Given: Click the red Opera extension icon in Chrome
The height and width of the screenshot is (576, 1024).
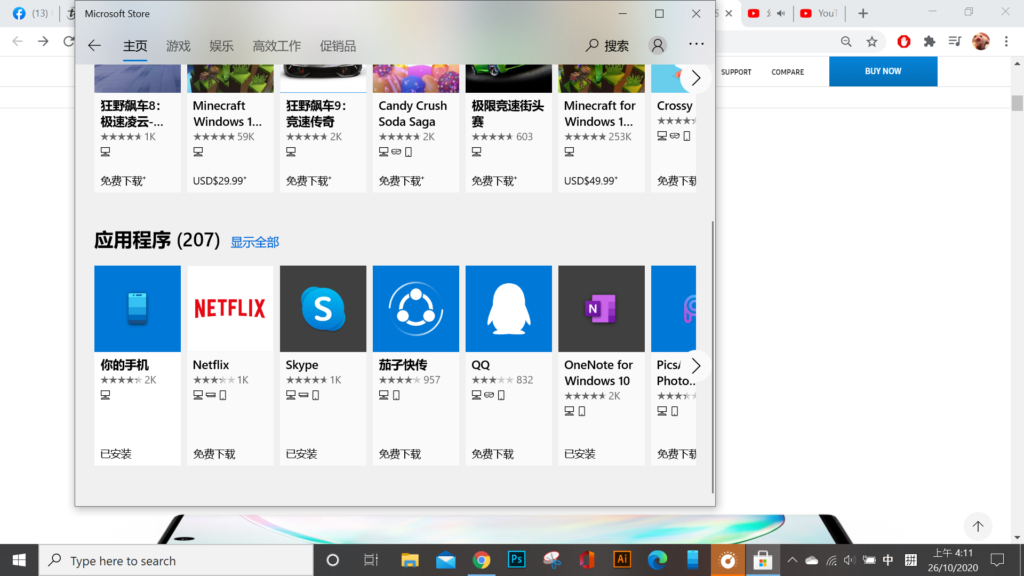Looking at the screenshot, I should pyautogui.click(x=904, y=42).
